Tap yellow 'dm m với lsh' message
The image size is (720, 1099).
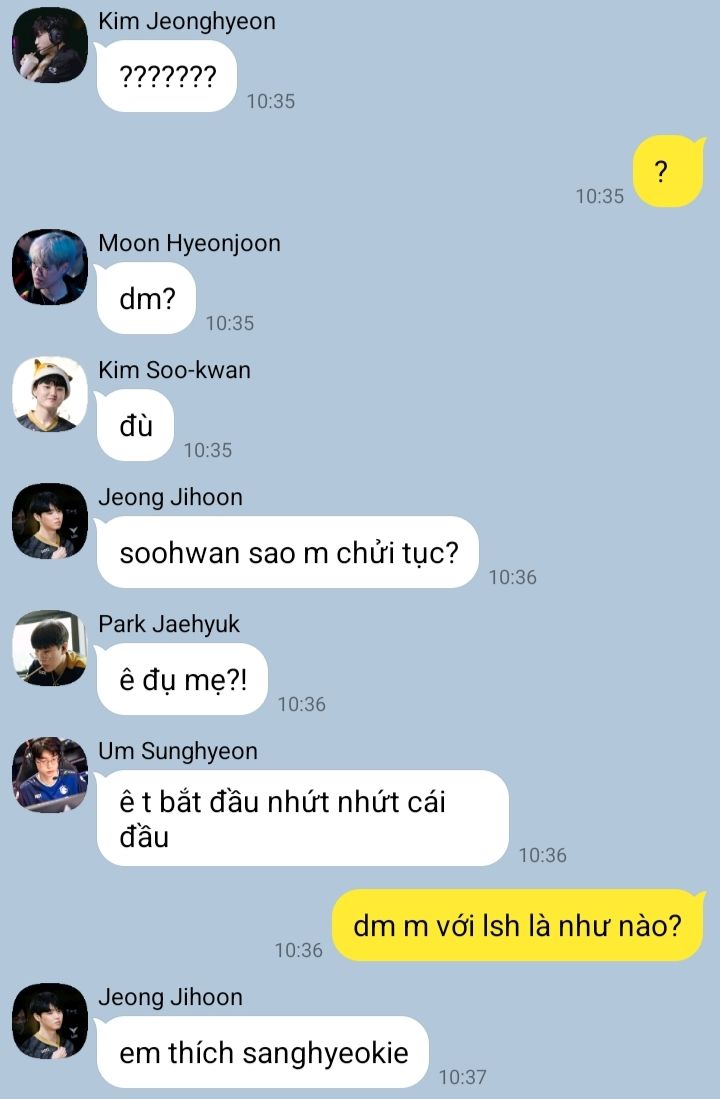tap(518, 925)
